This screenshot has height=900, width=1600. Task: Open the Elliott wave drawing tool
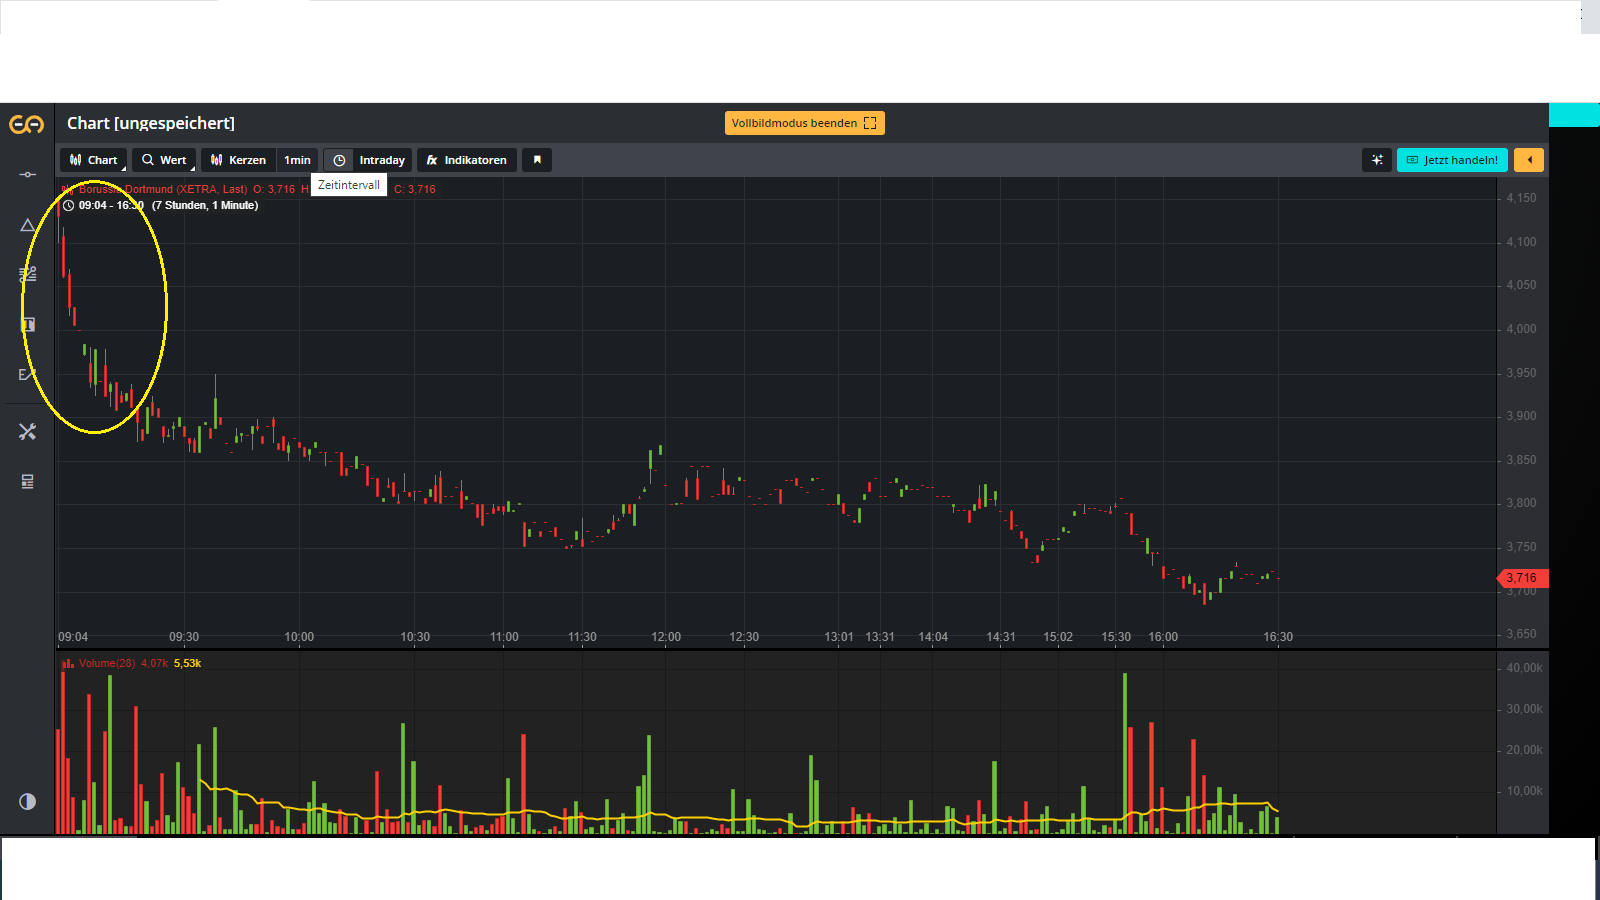click(27, 374)
